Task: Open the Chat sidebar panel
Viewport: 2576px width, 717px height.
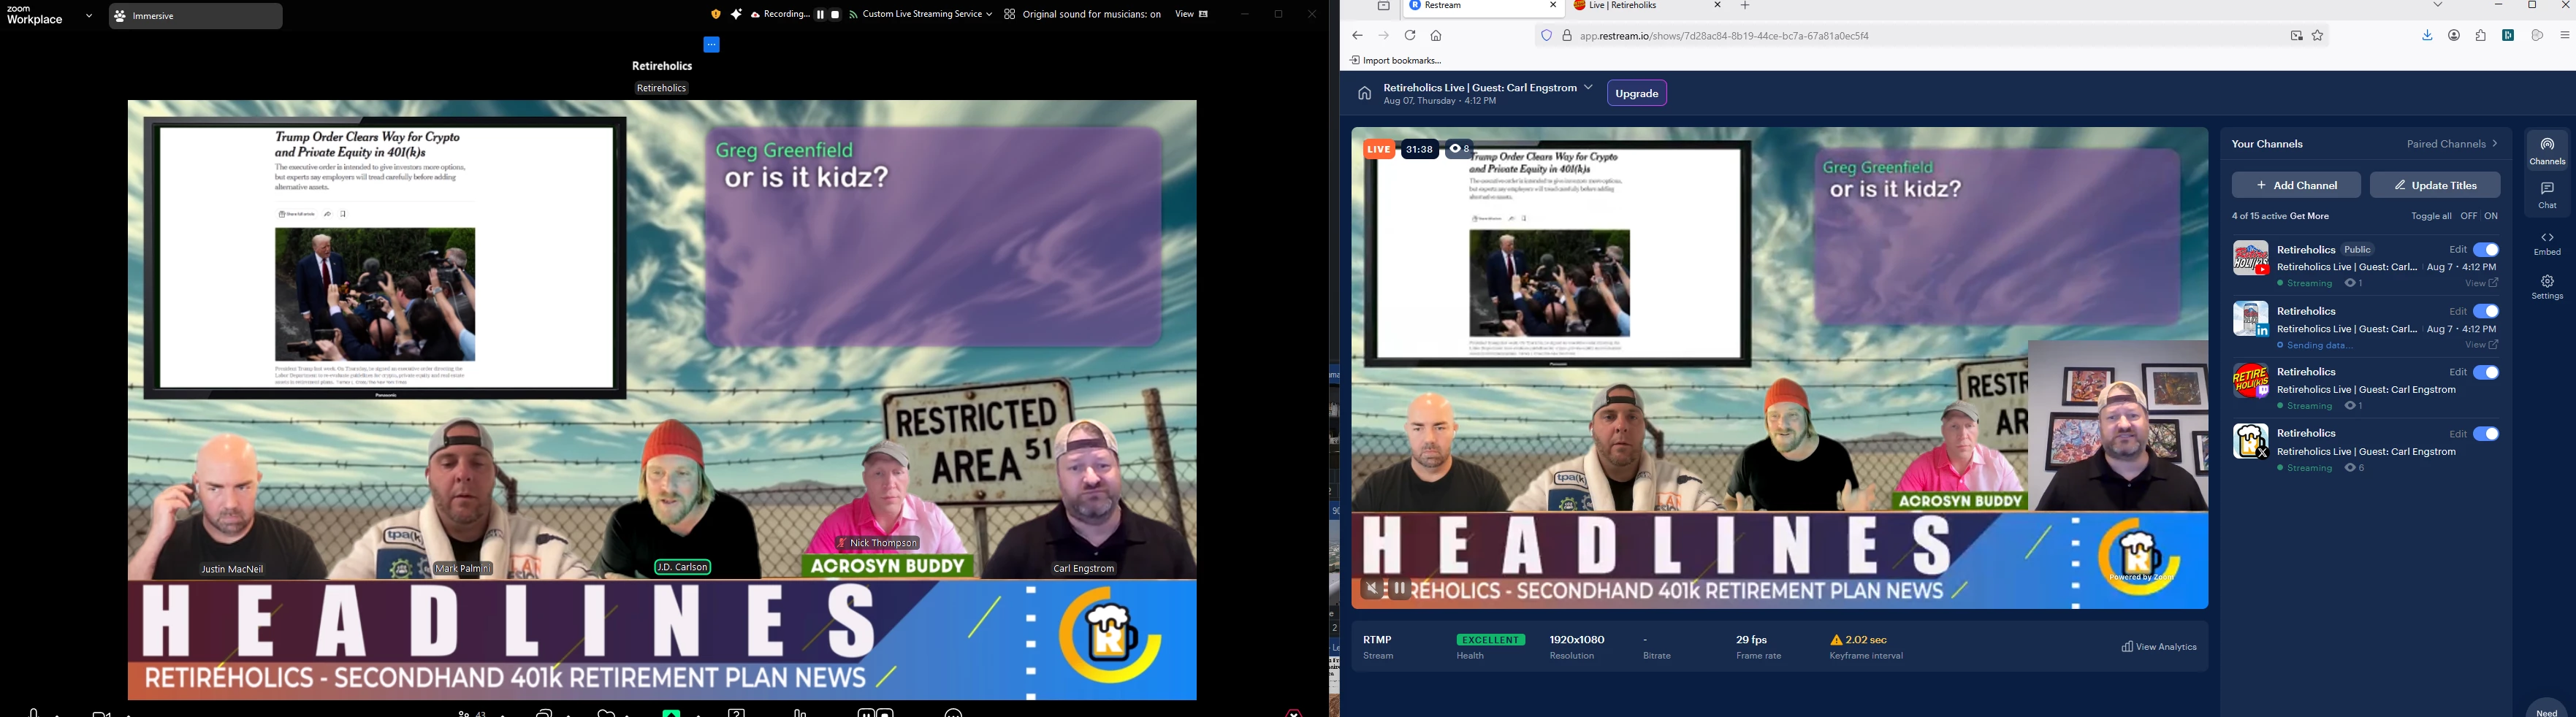Action: click(2546, 196)
